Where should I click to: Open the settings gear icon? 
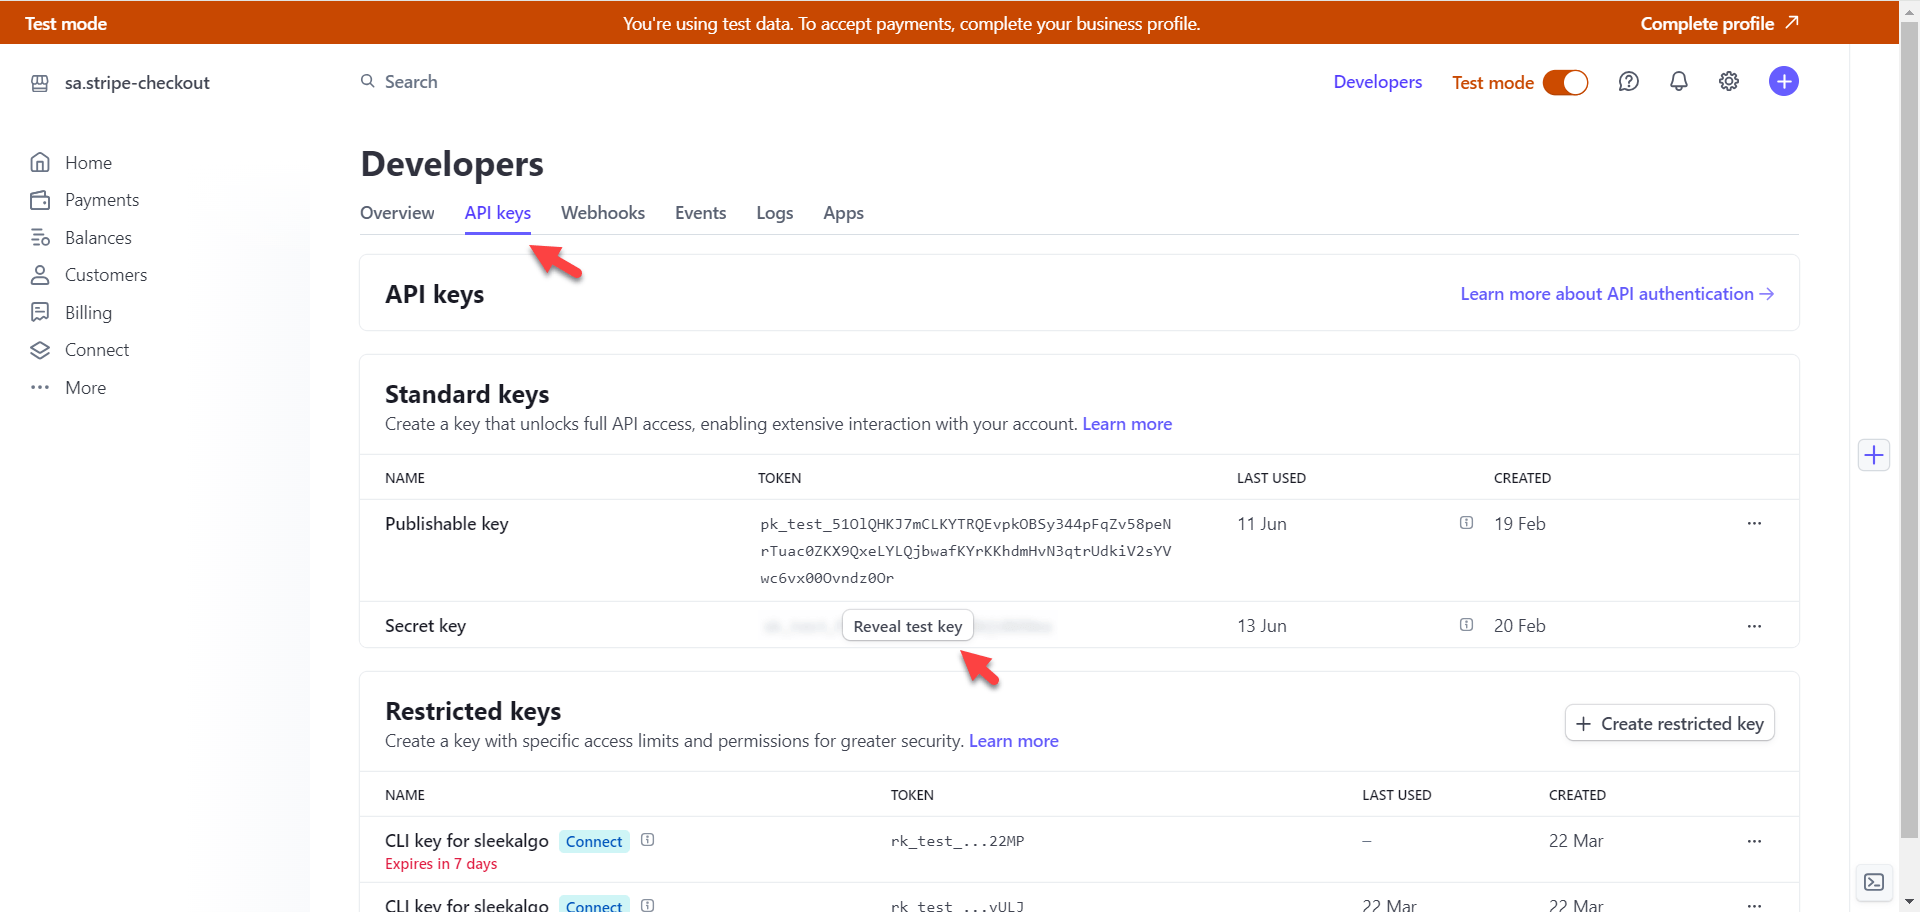pyautogui.click(x=1728, y=82)
